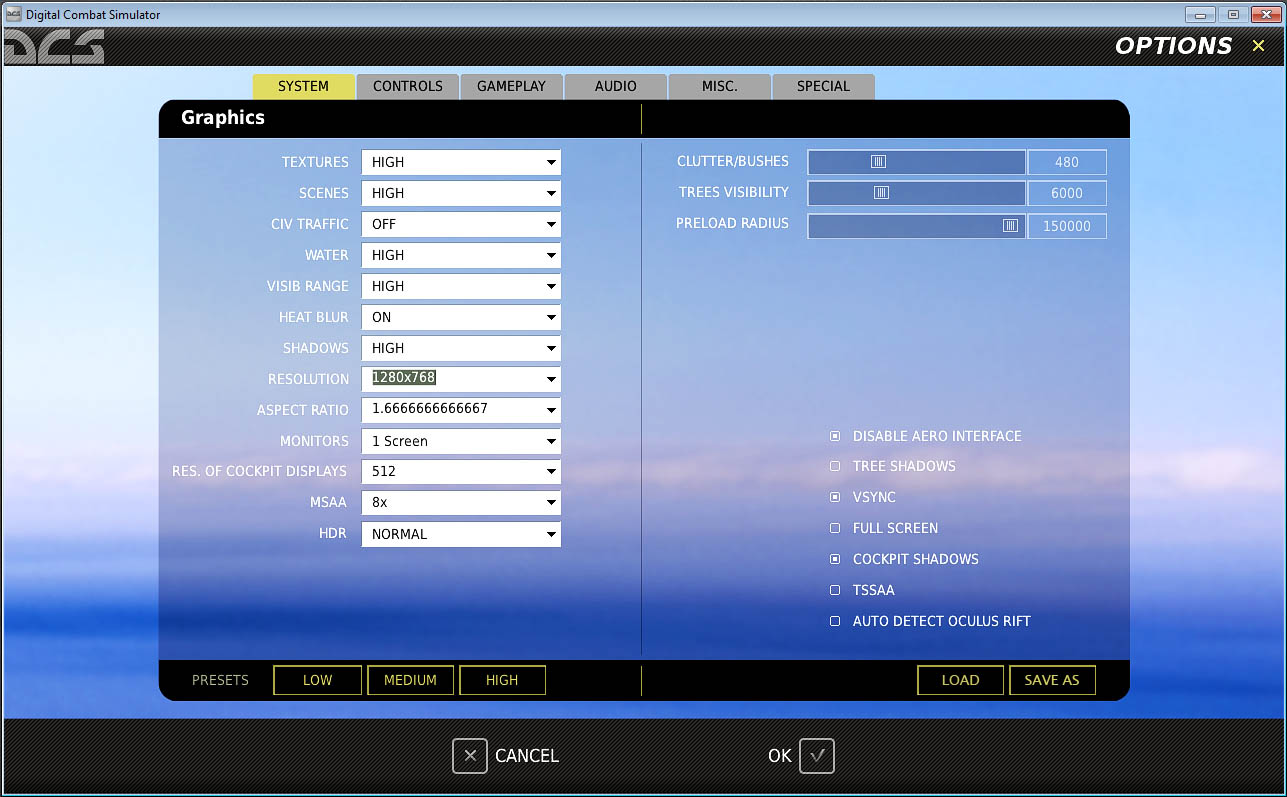1287x797 pixels.
Task: Switch to the CONTROLS tab
Action: 408,86
